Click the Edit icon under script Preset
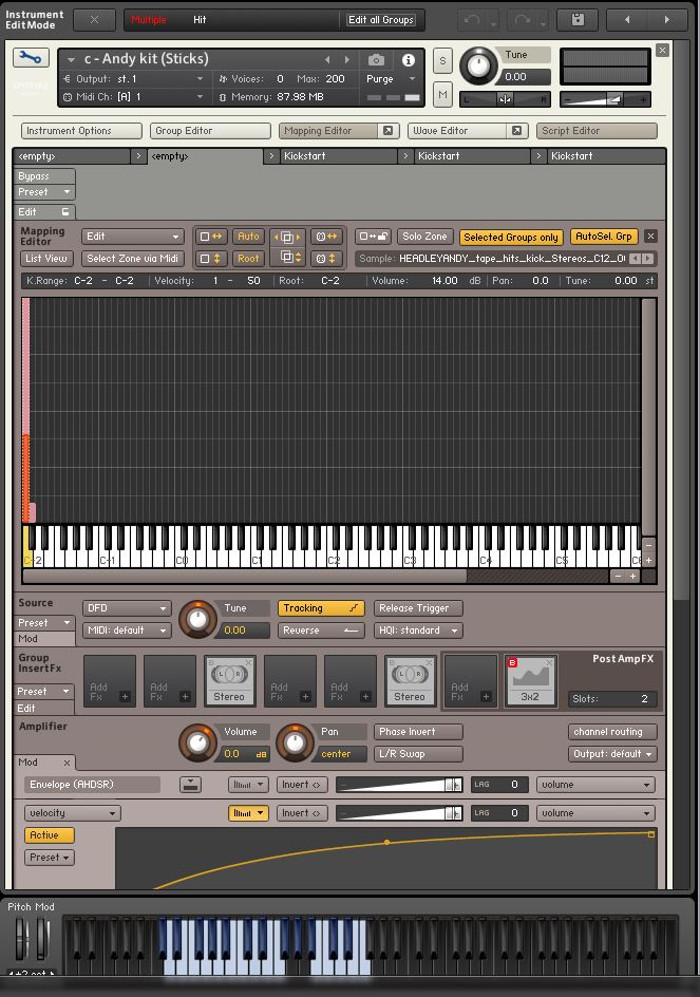 [65, 212]
